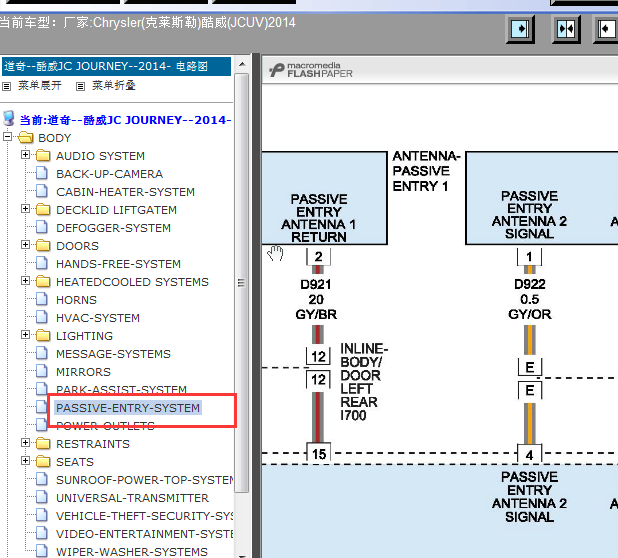This screenshot has width=618, height=558.
Task: Open the HORNS diagram entry
Action: (x=76, y=300)
